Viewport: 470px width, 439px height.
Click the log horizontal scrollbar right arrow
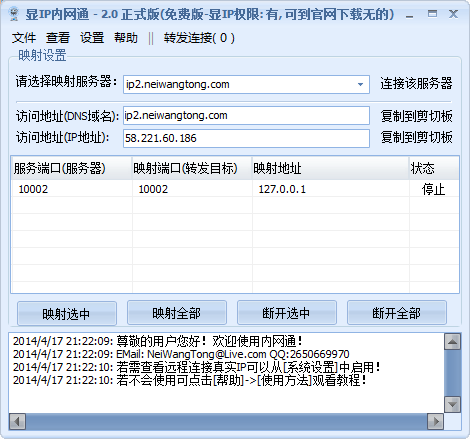point(435,421)
